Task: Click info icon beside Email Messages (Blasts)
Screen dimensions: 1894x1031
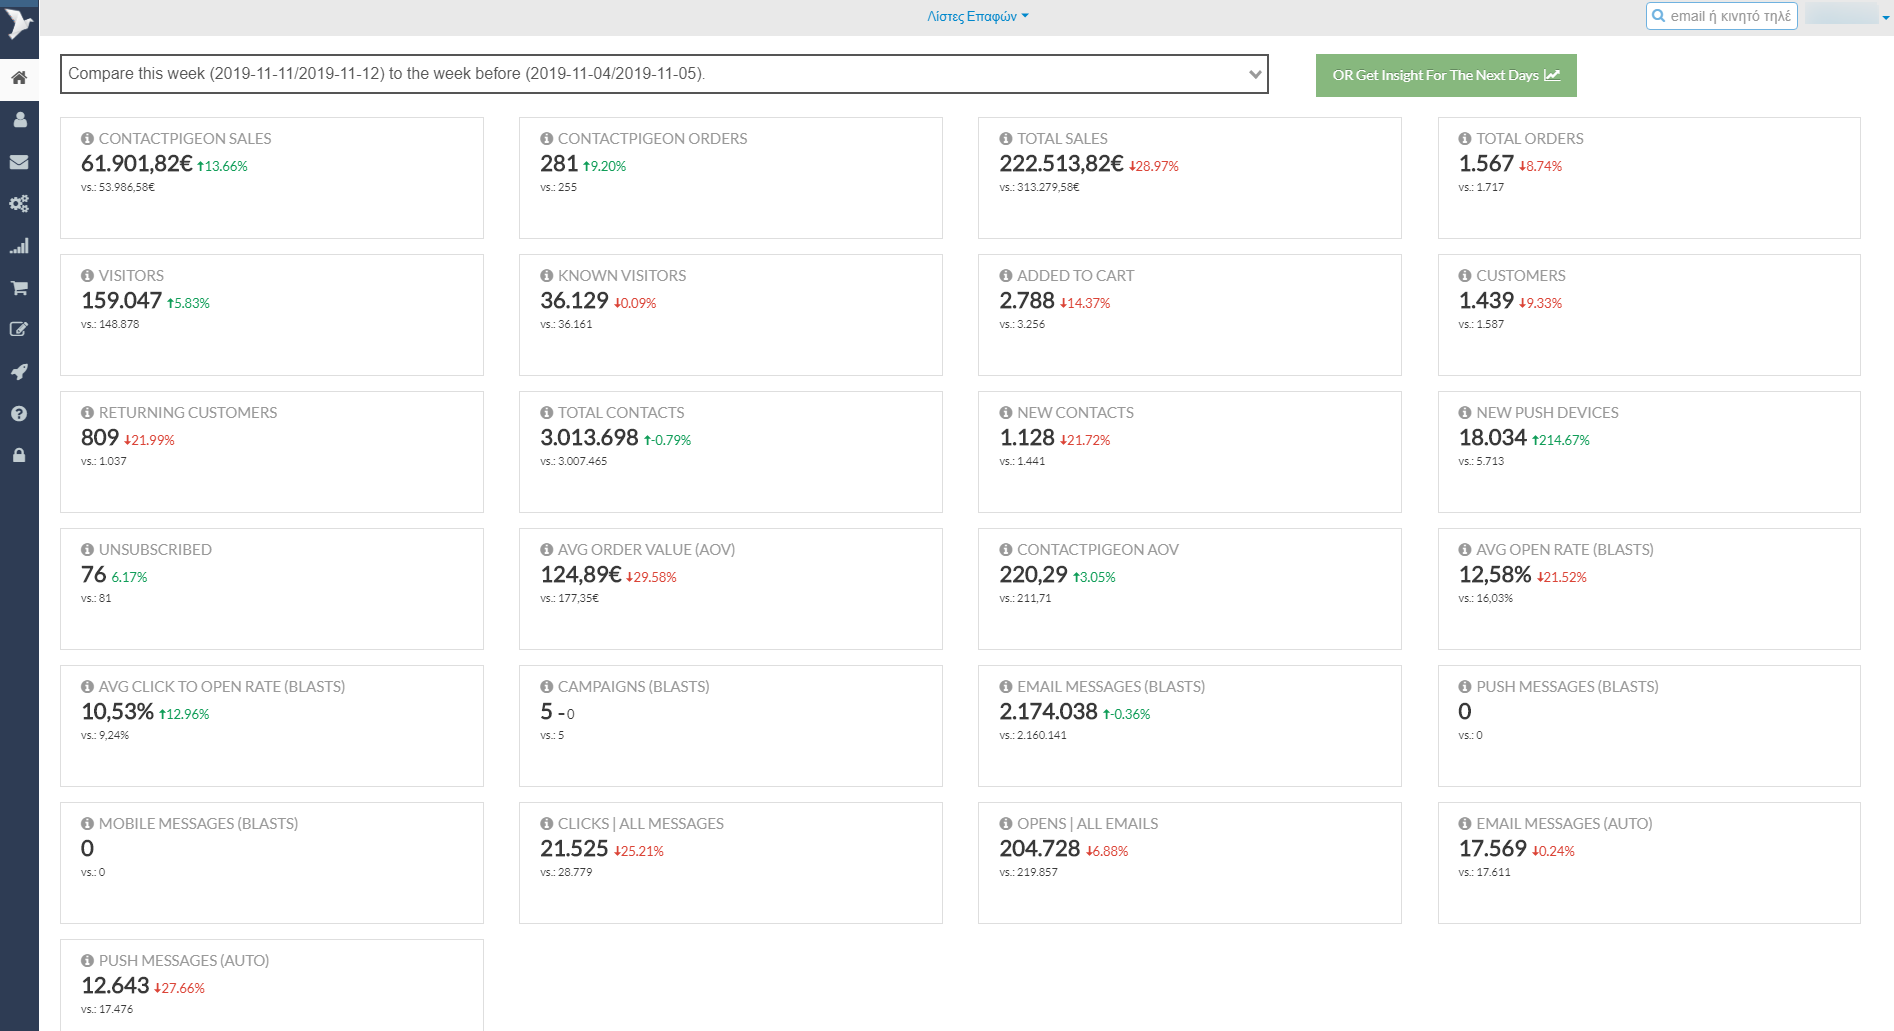Action: (x=1006, y=687)
